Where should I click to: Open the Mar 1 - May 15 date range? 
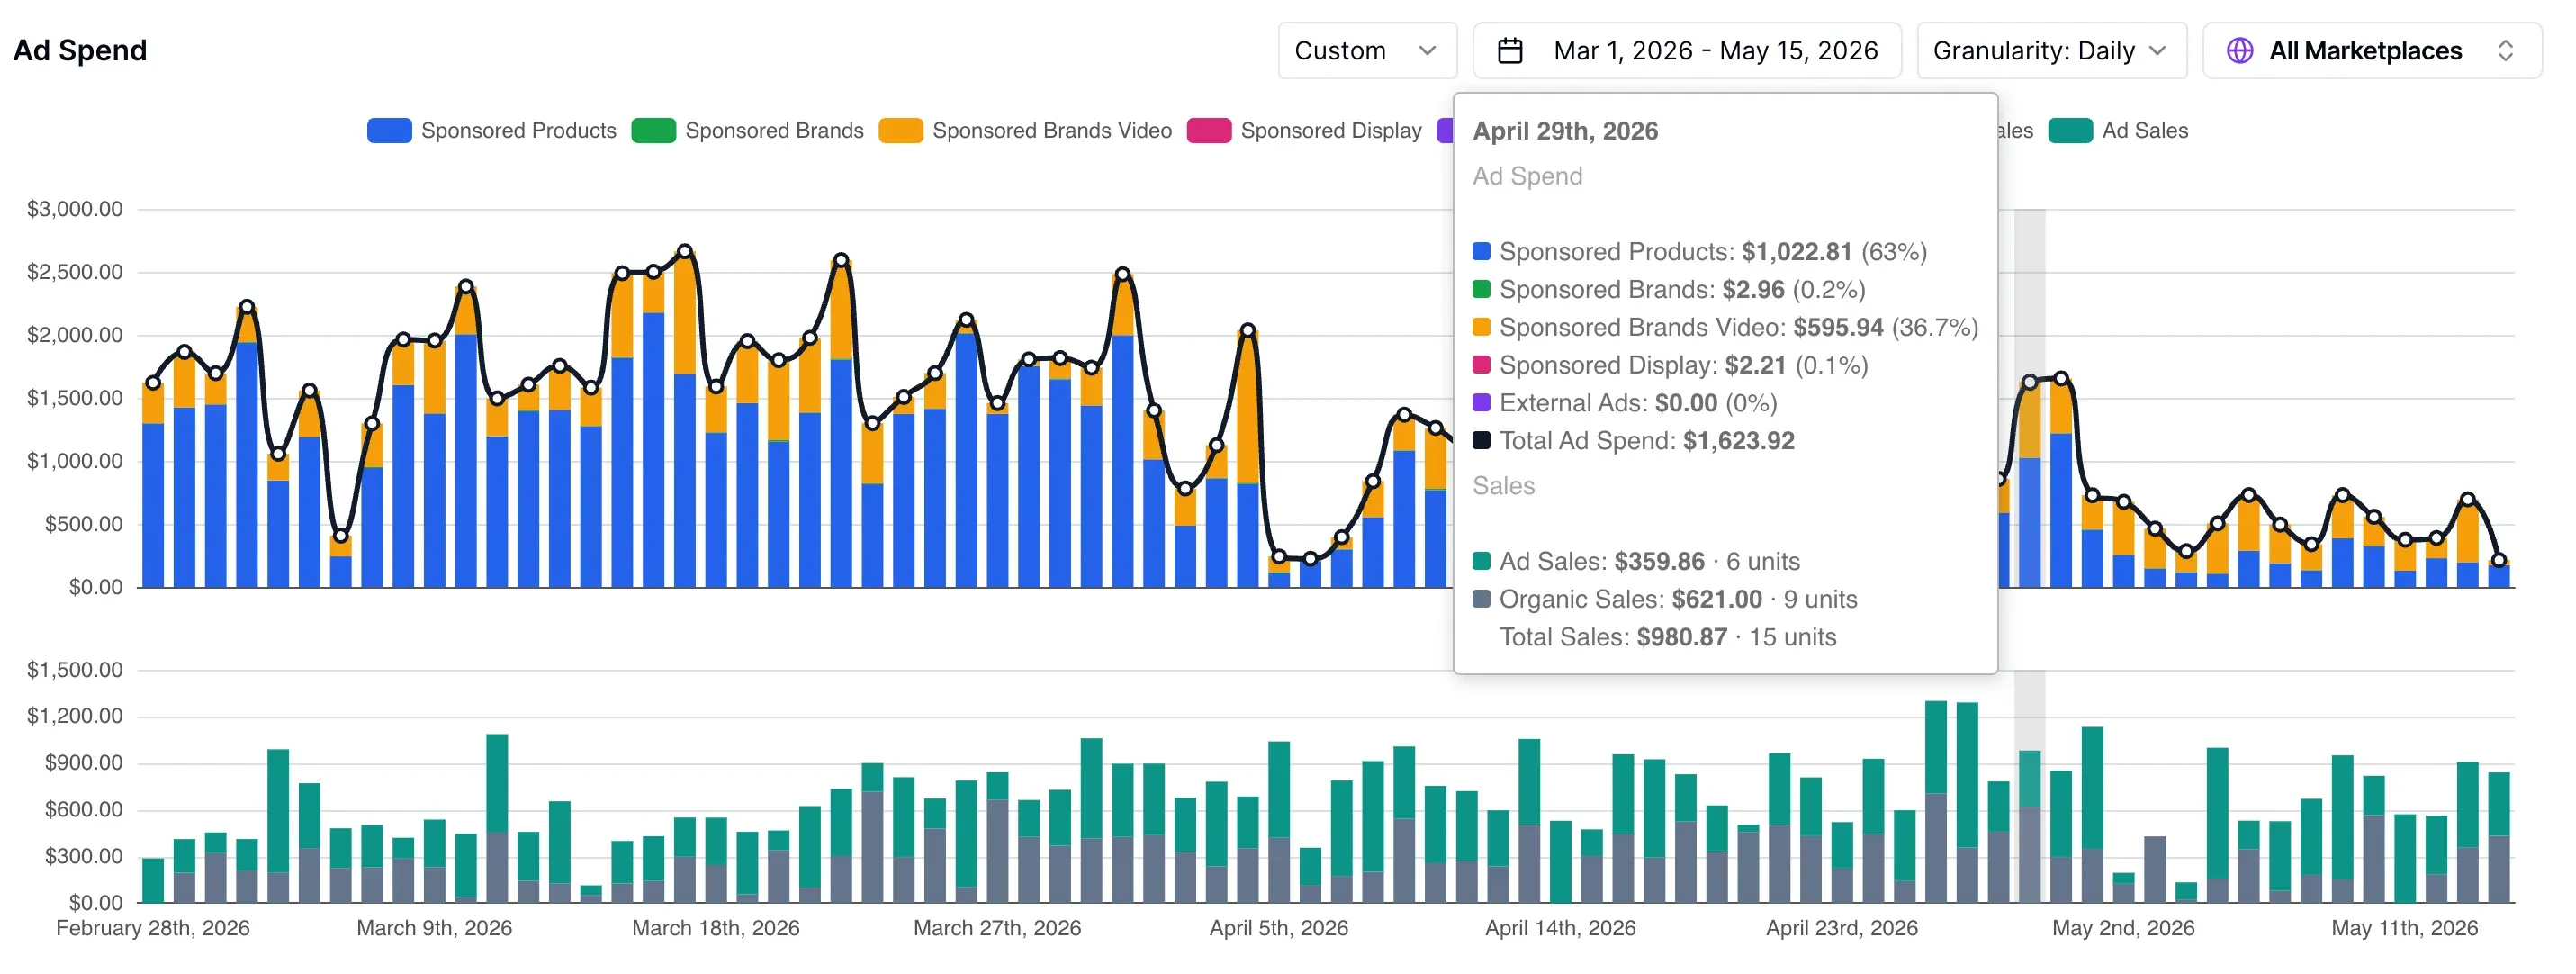click(1686, 51)
